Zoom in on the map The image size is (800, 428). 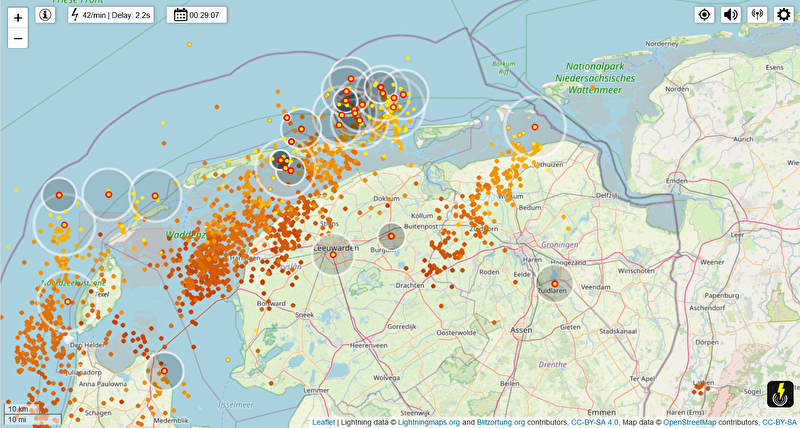pos(18,18)
